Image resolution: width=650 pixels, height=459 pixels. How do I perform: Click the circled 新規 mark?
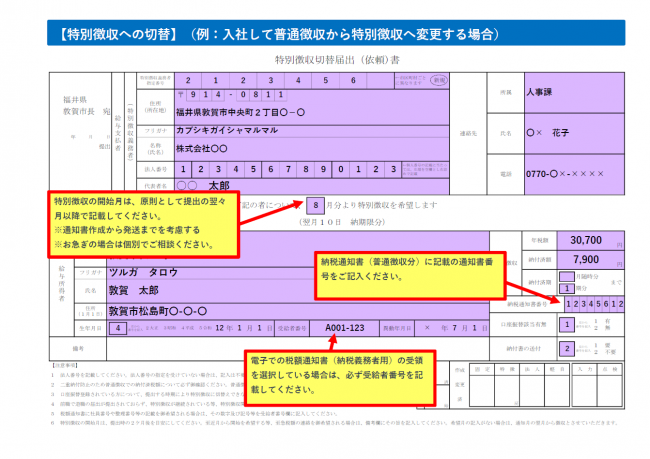click(439, 80)
